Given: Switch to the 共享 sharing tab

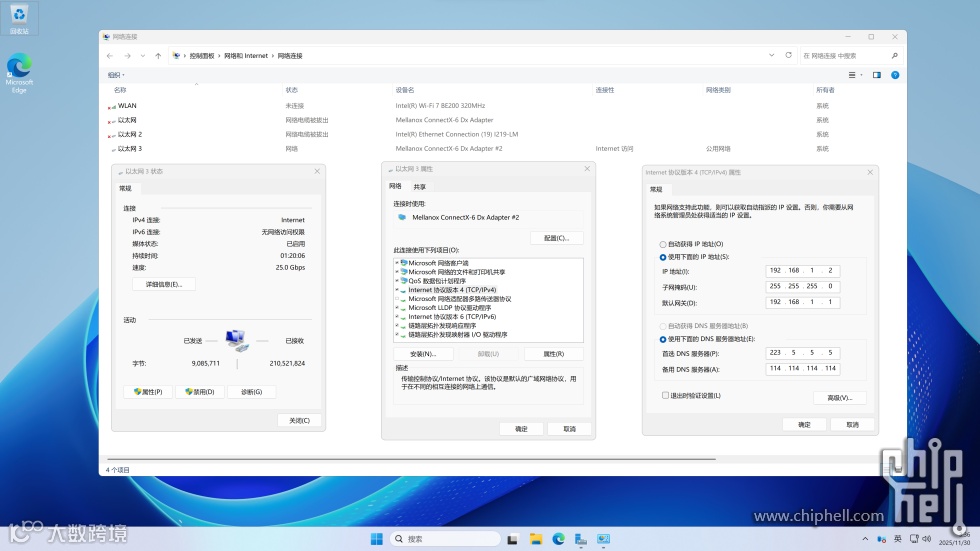Looking at the screenshot, I should (419, 187).
